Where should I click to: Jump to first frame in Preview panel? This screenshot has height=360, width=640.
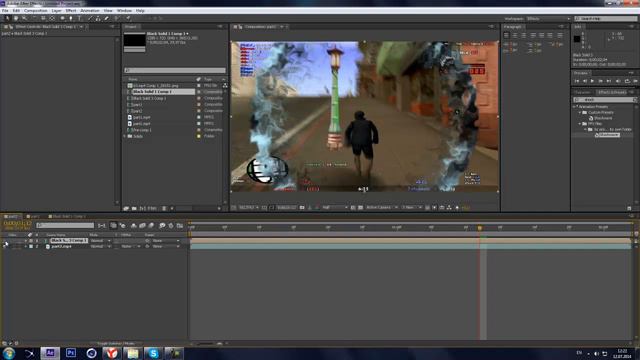[x=577, y=81]
